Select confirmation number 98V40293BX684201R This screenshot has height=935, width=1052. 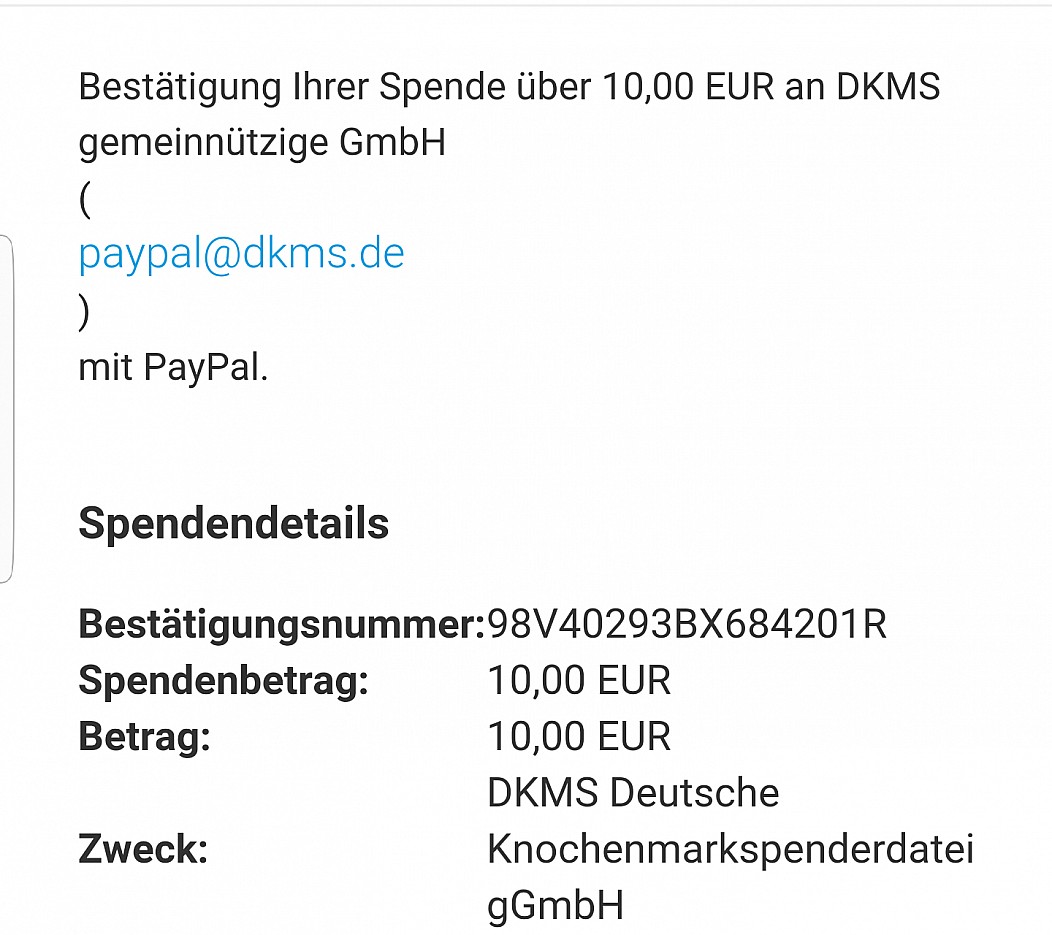coord(687,624)
